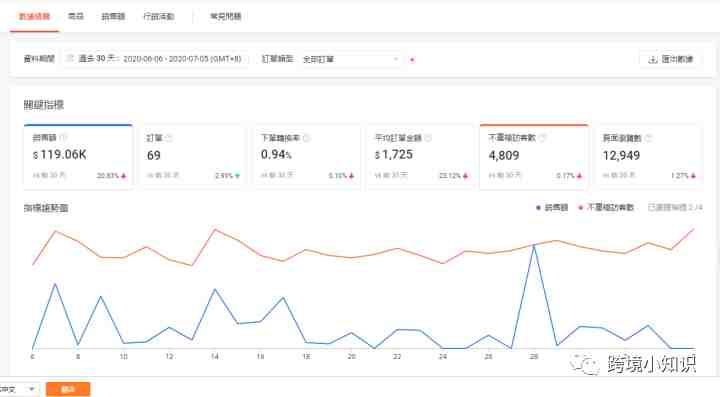Image resolution: width=720 pixels, height=397 pixels.
Task: Expand the language selector at bottom left
Action: (19, 389)
